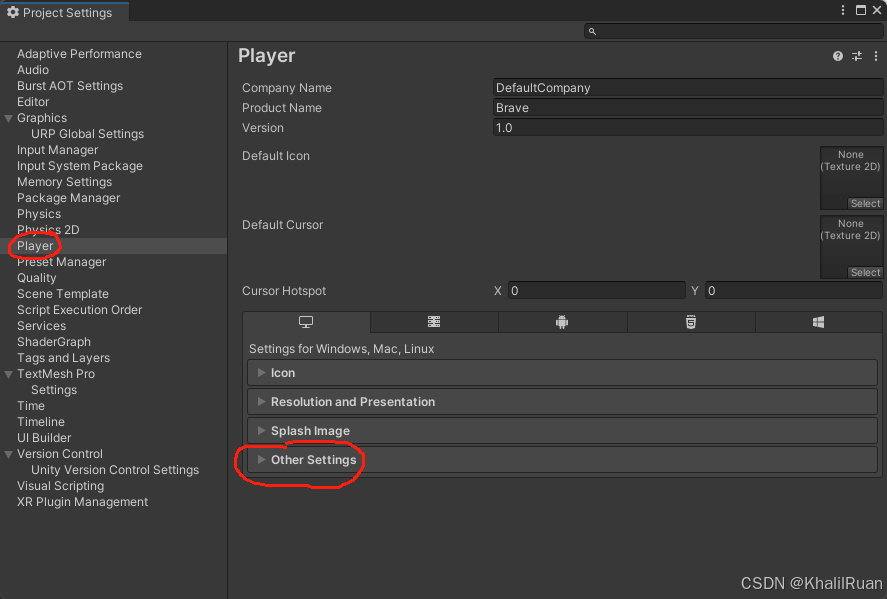Image resolution: width=887 pixels, height=599 pixels.
Task: Open Services settings
Action: pos(41,326)
